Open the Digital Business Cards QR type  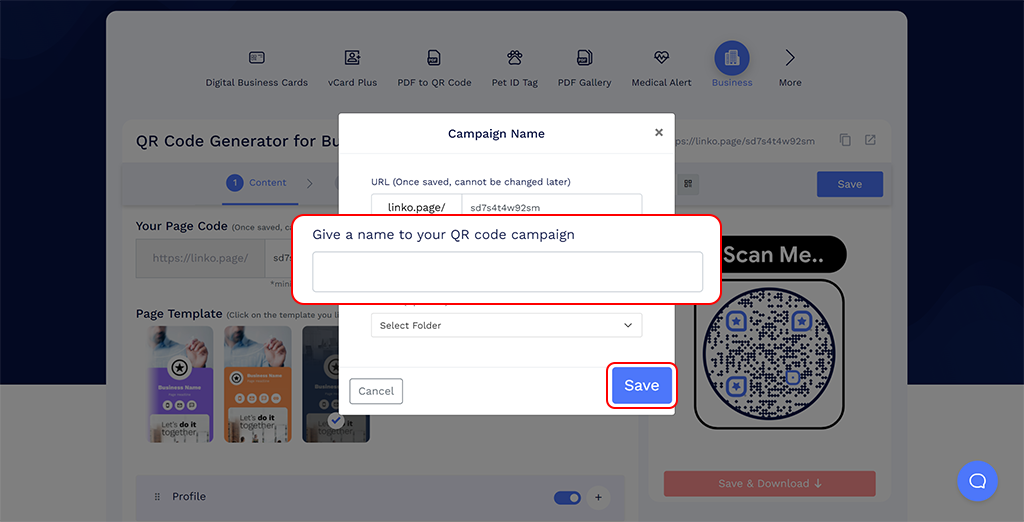pos(257,58)
